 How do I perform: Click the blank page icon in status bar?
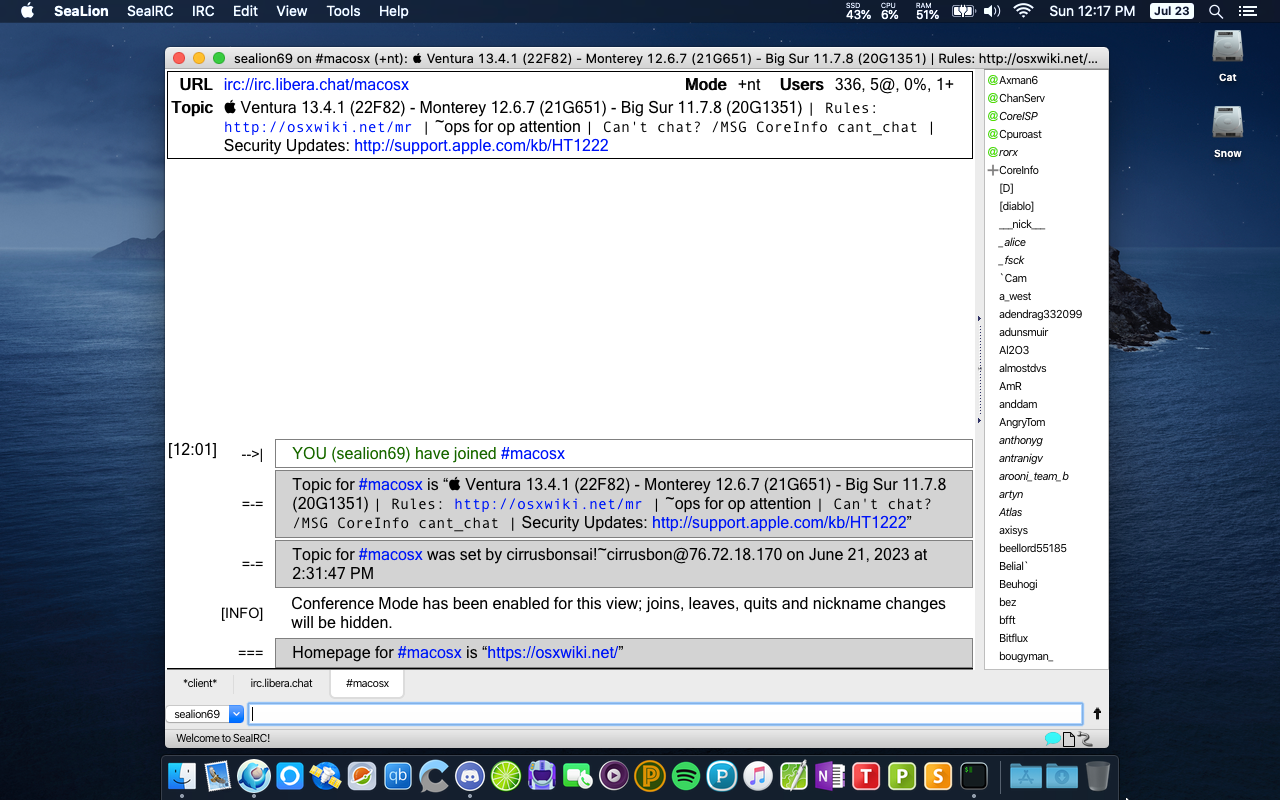coord(1068,739)
